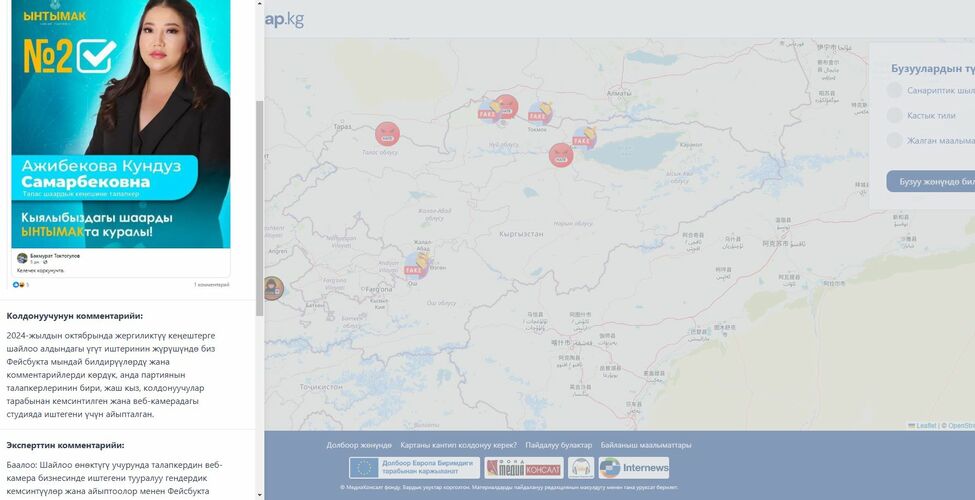Click the angry red marker near Talas
Image resolution: width=975 pixels, height=500 pixels.
click(x=387, y=133)
